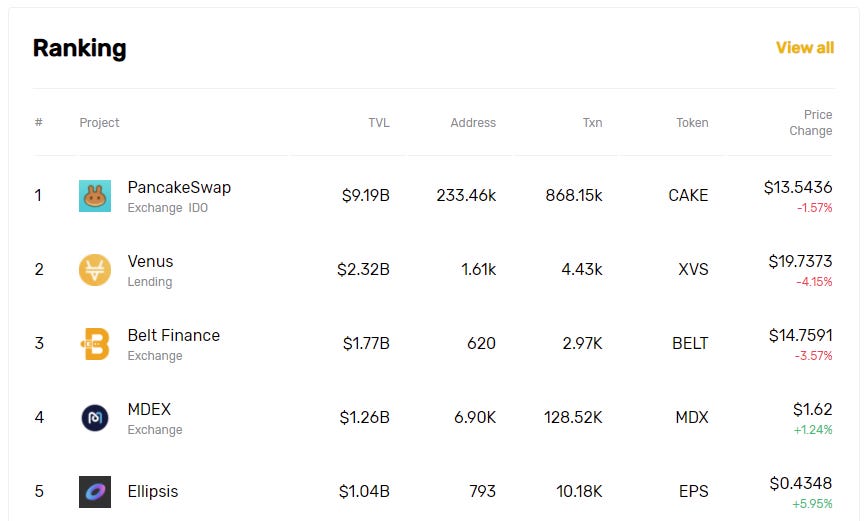Click the +1.24% price change
The width and height of the screenshot is (866, 521).
coord(813,430)
